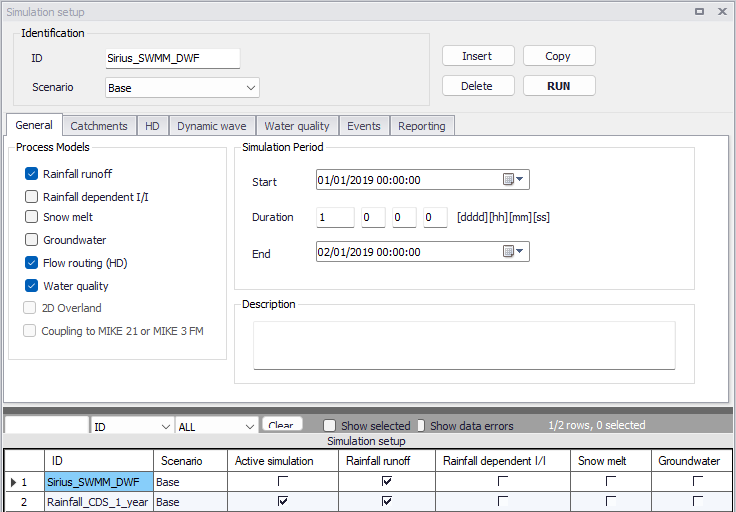
Task: Click the Snow melt column header
Action: (x=611, y=461)
